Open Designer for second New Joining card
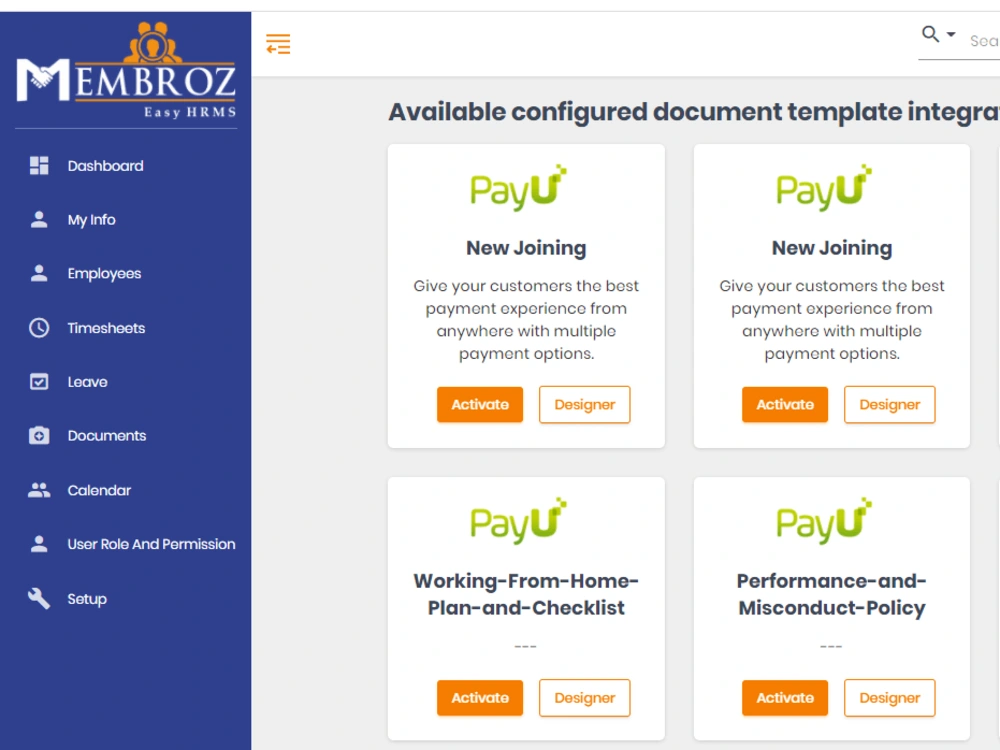Image resolution: width=1000 pixels, height=750 pixels. tap(890, 404)
